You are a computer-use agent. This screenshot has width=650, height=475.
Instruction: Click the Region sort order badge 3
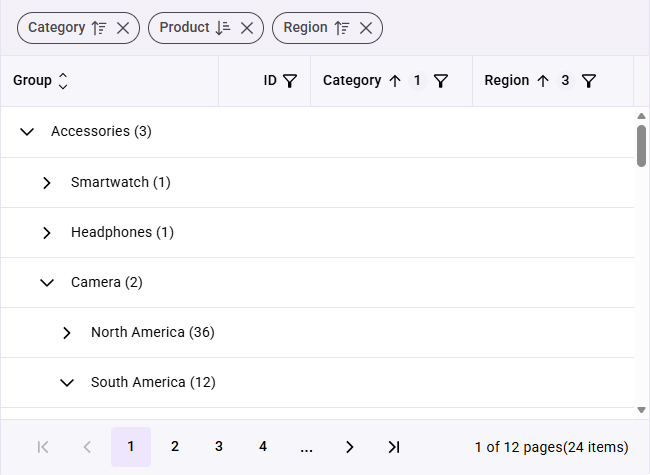tap(565, 80)
